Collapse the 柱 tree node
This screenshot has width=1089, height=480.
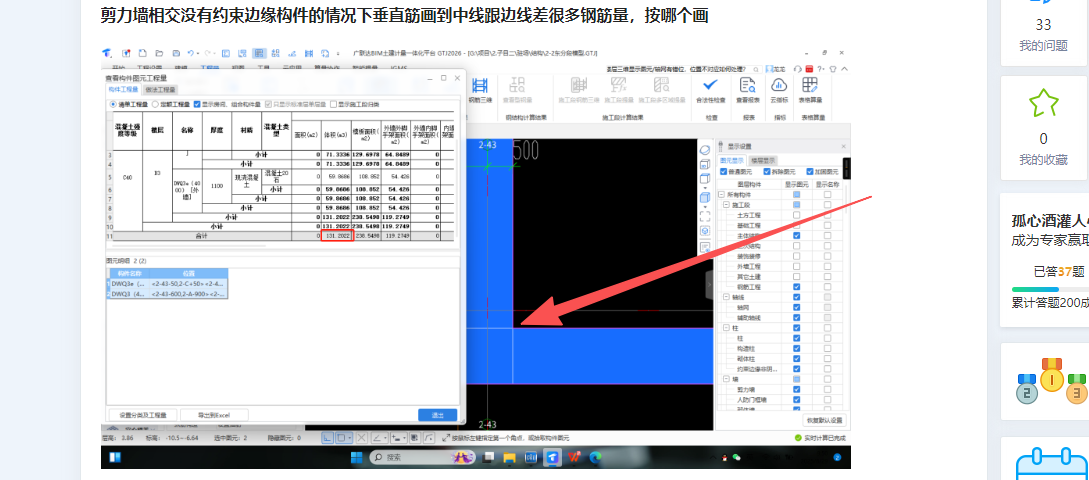(726, 327)
